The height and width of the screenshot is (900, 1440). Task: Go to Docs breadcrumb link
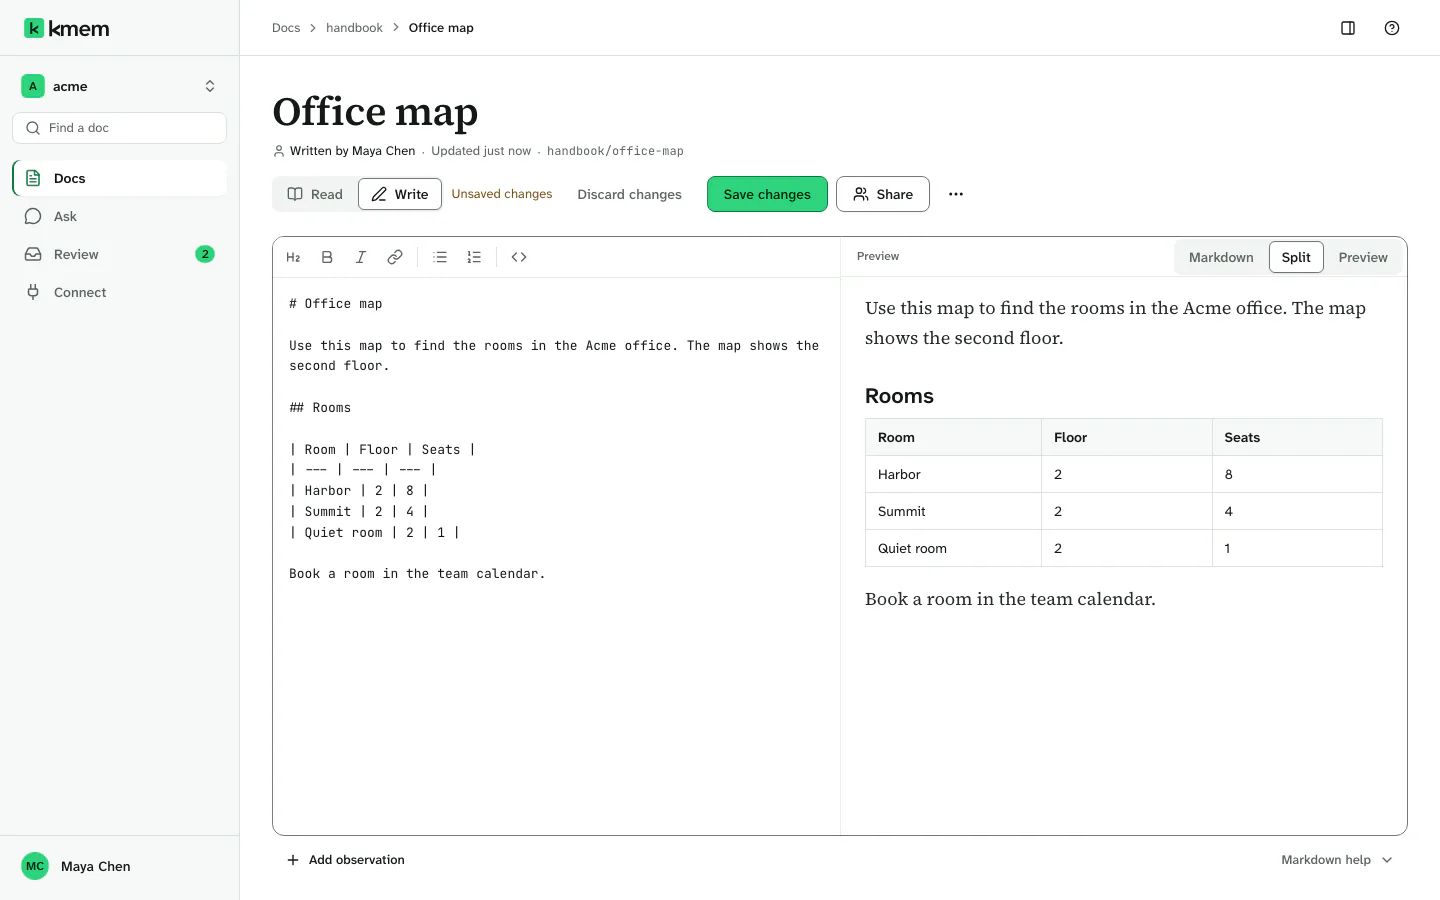pos(286,28)
